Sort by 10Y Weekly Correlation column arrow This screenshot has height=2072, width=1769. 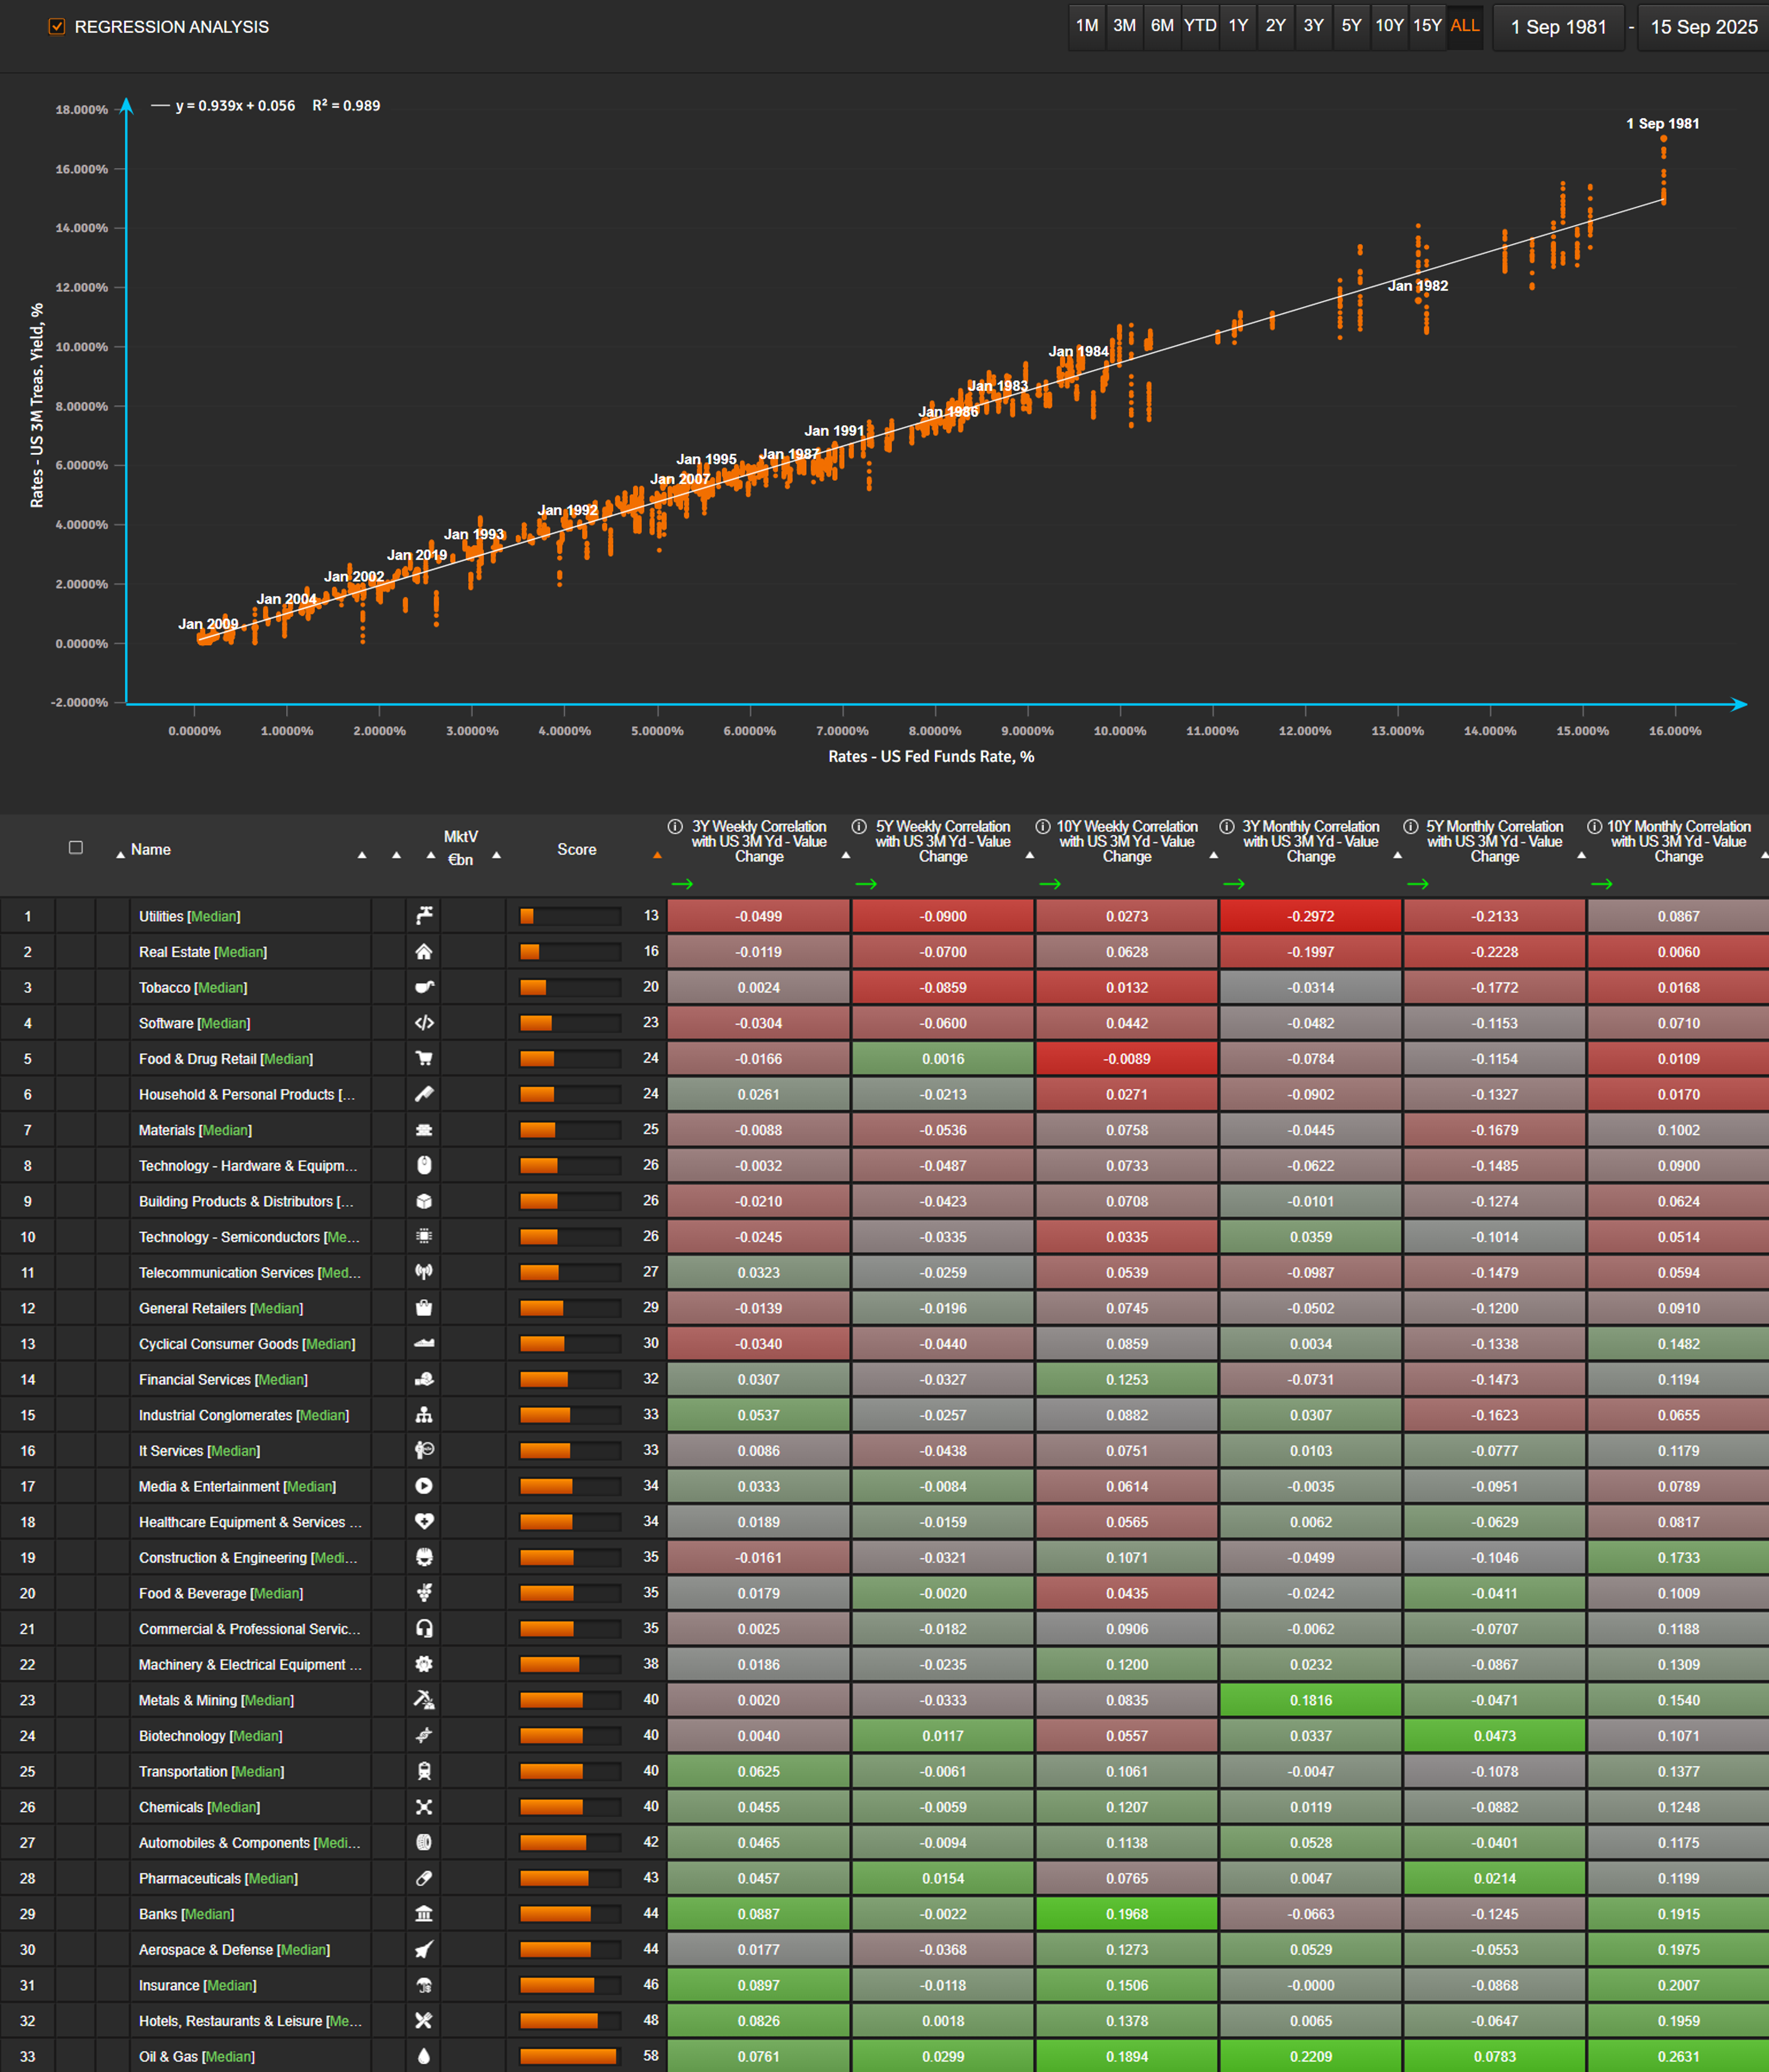click(1213, 856)
